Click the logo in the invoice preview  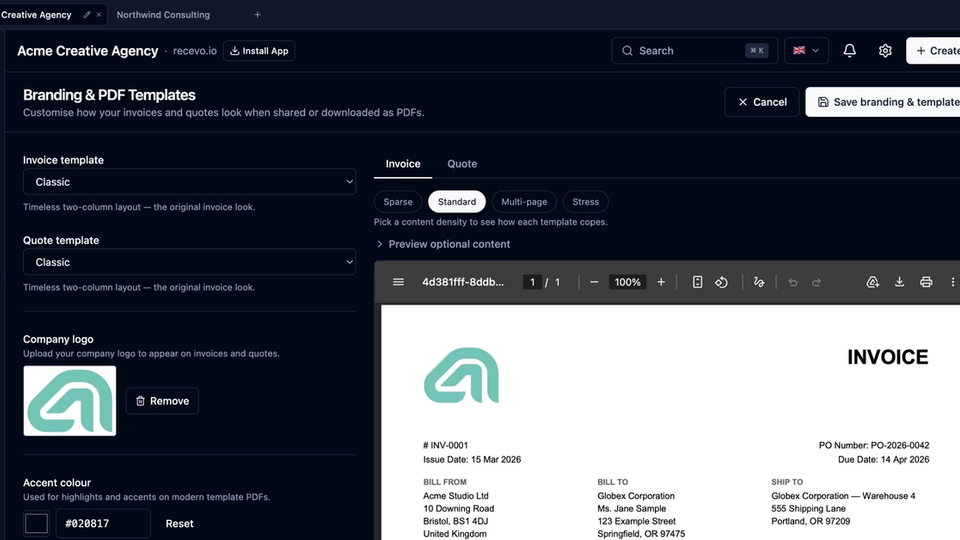(461, 375)
